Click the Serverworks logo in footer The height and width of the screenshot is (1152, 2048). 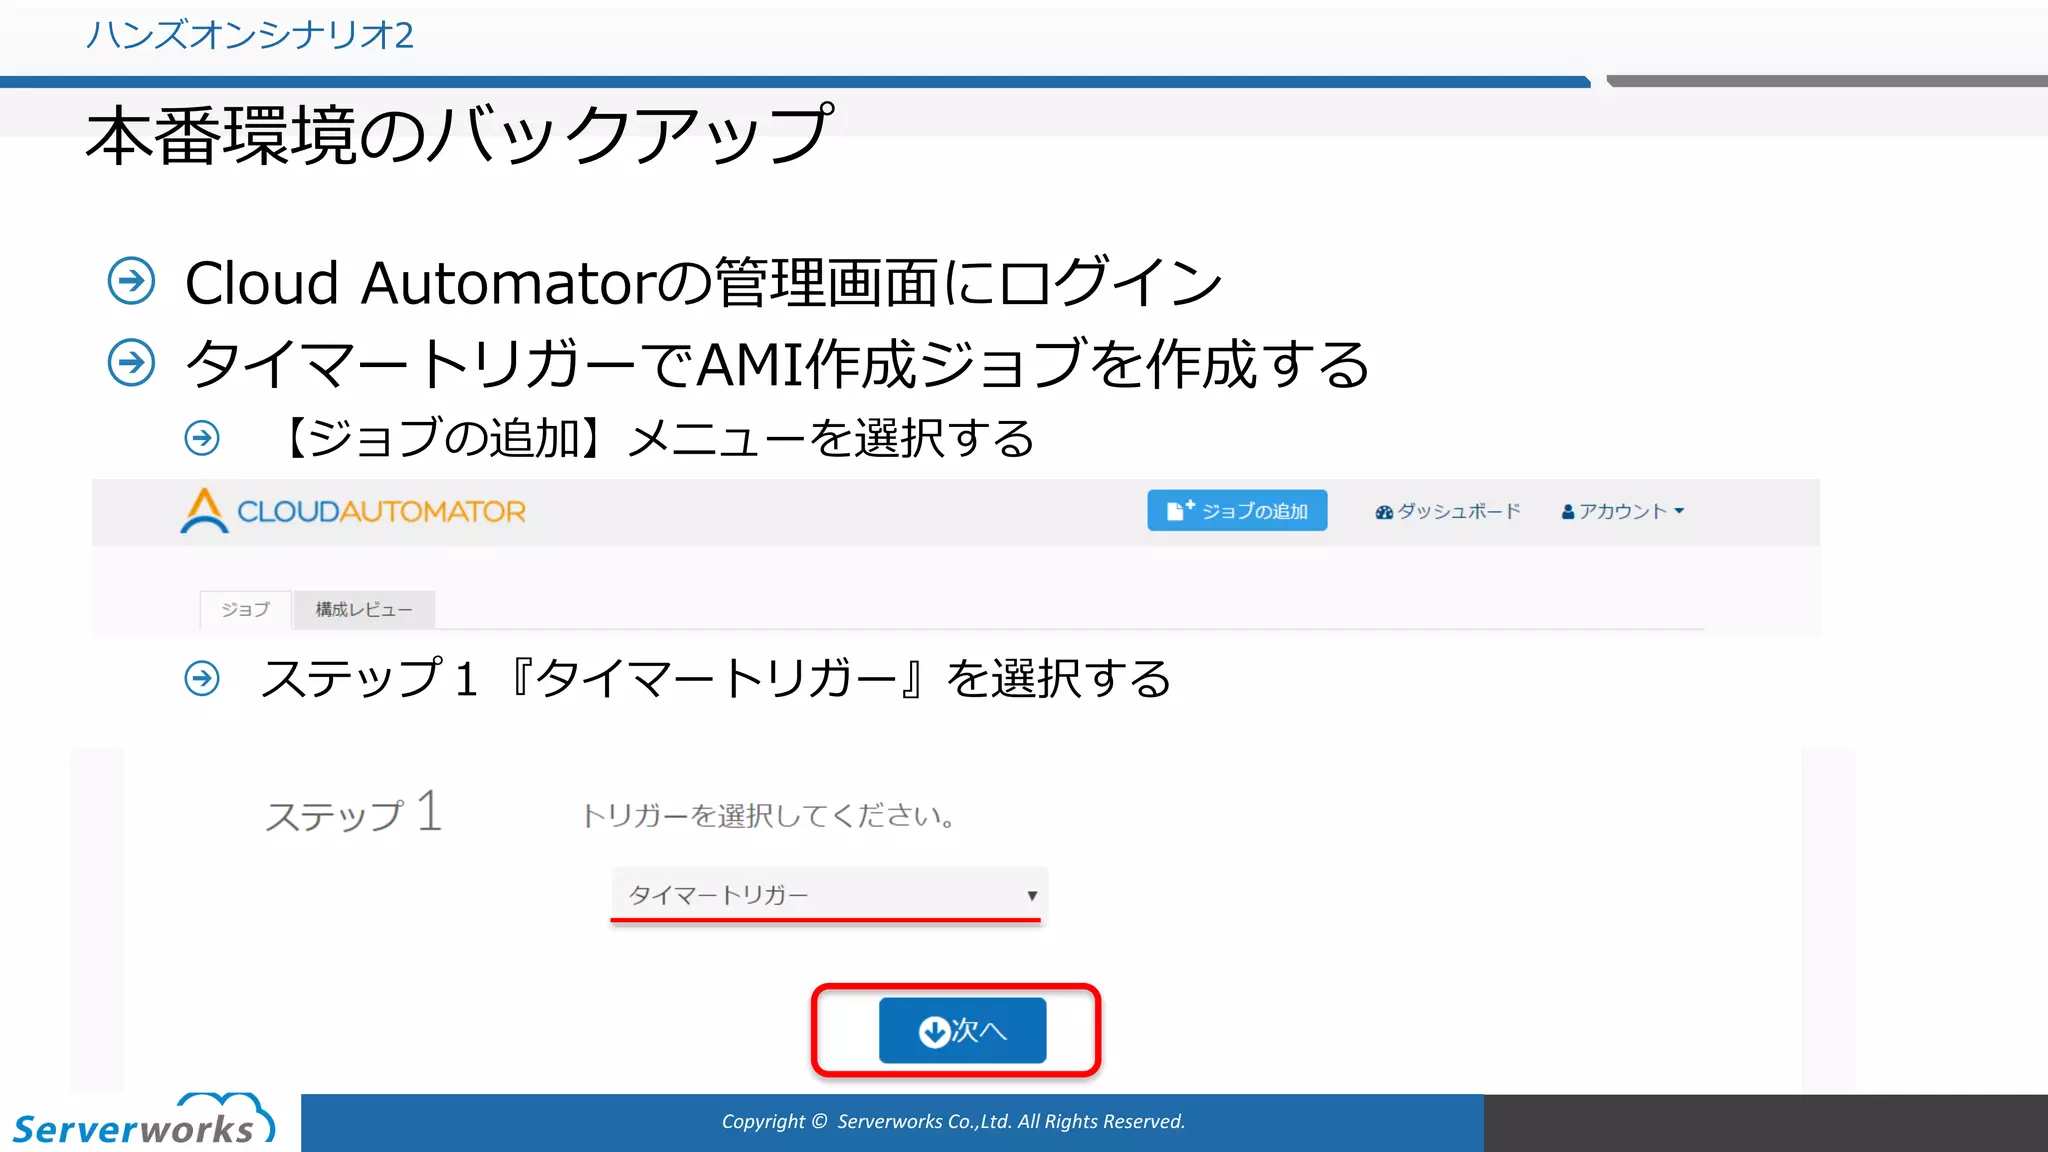coord(143,1121)
